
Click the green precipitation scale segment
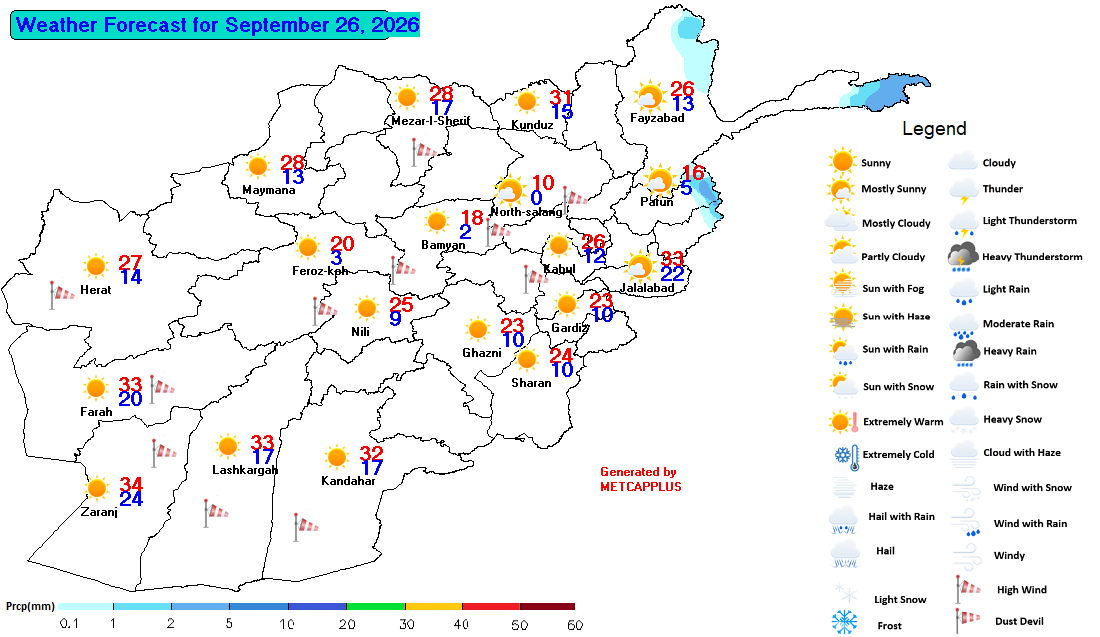pos(375,606)
